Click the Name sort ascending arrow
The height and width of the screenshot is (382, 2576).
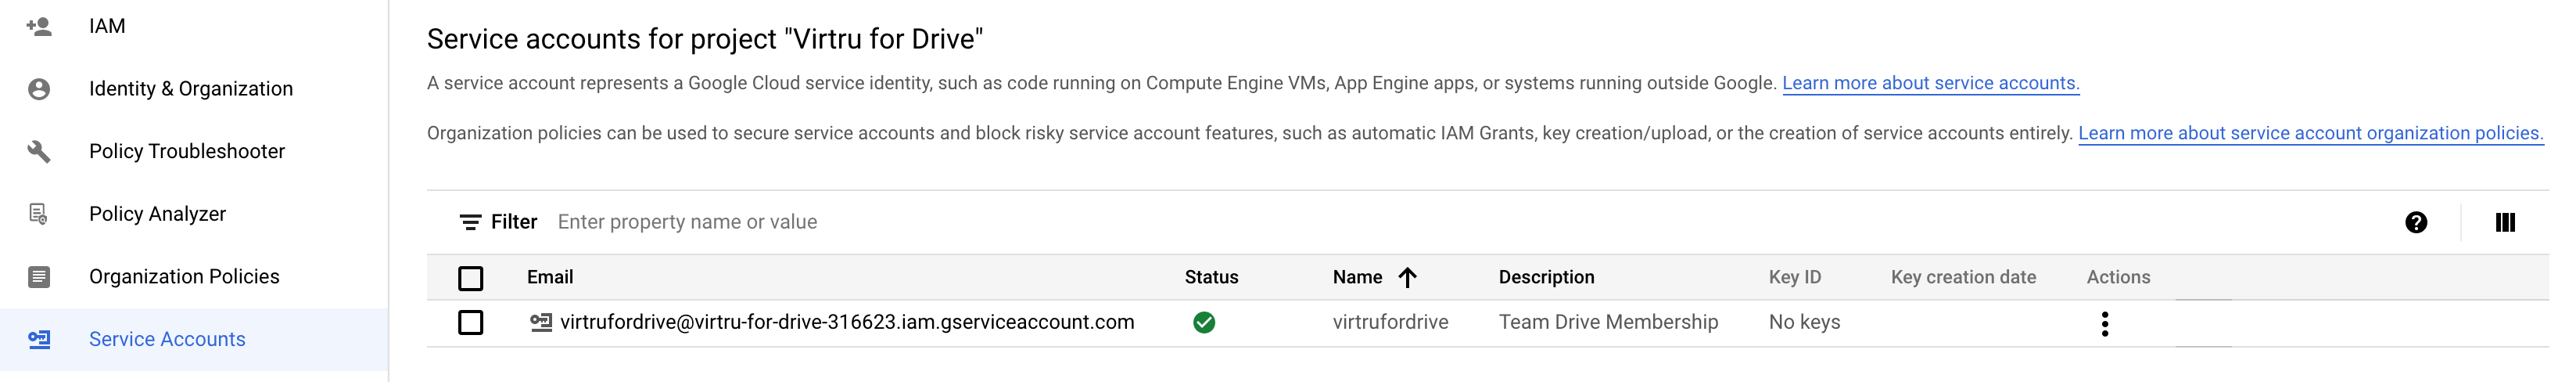(1407, 277)
